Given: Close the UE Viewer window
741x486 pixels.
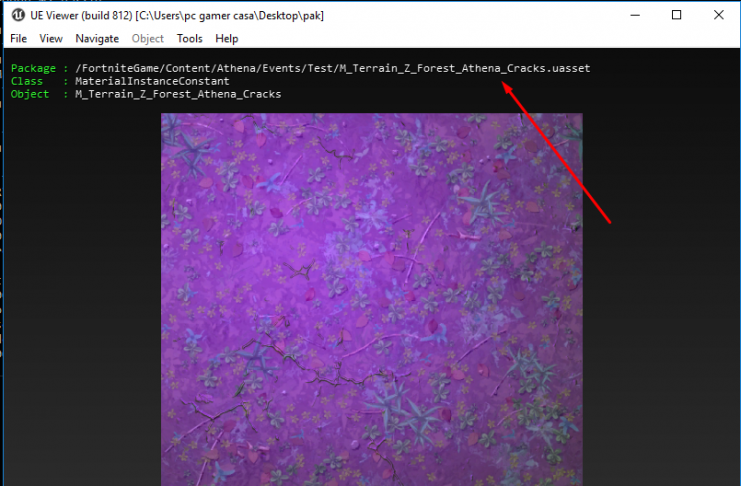Looking at the screenshot, I should point(718,15).
